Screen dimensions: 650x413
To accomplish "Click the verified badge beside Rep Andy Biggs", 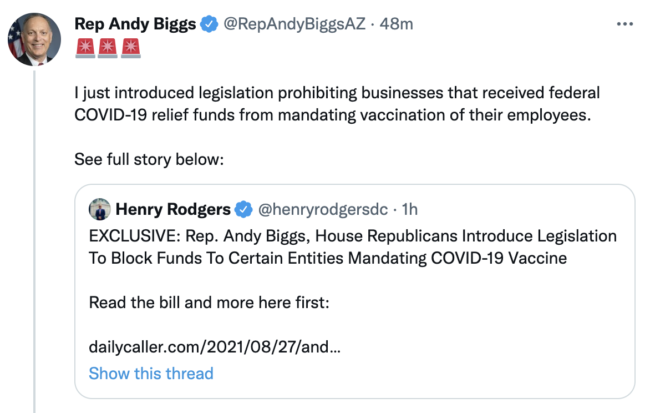I will tap(207, 23).
